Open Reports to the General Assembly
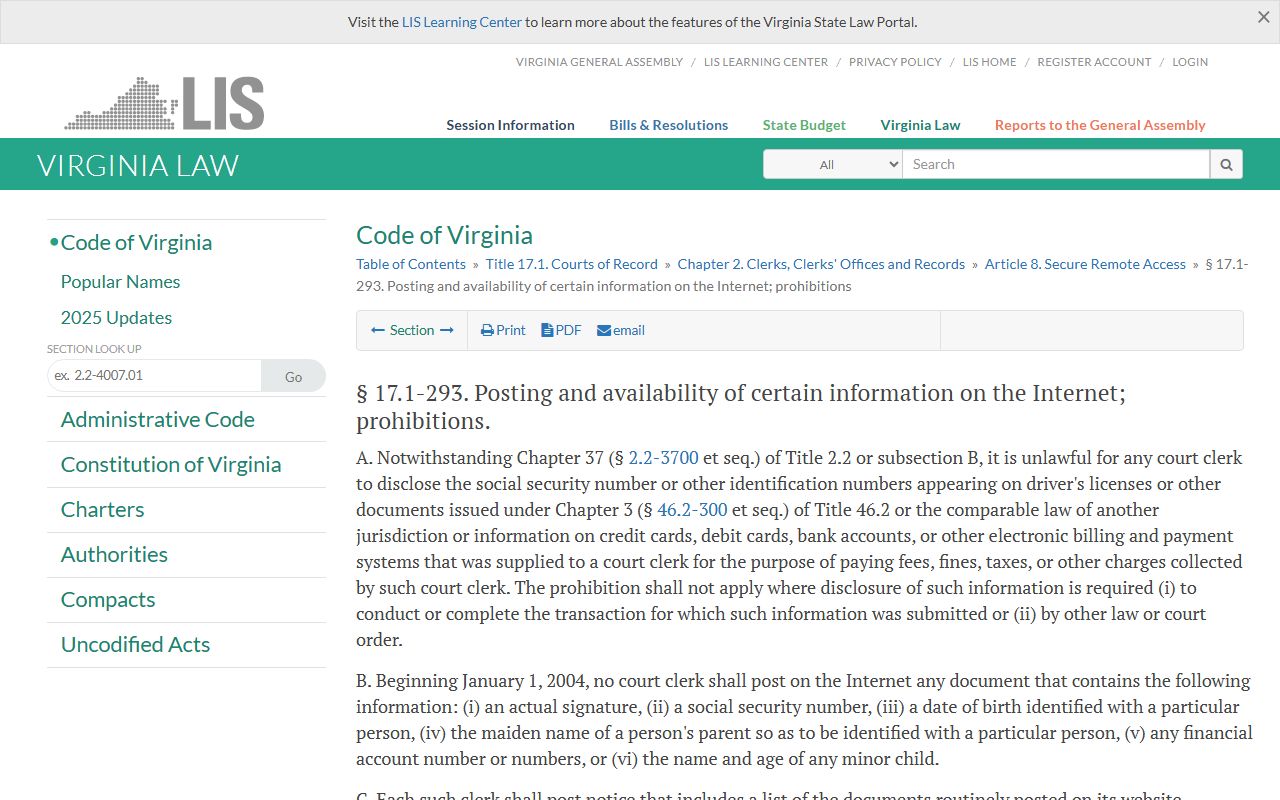 point(1100,125)
